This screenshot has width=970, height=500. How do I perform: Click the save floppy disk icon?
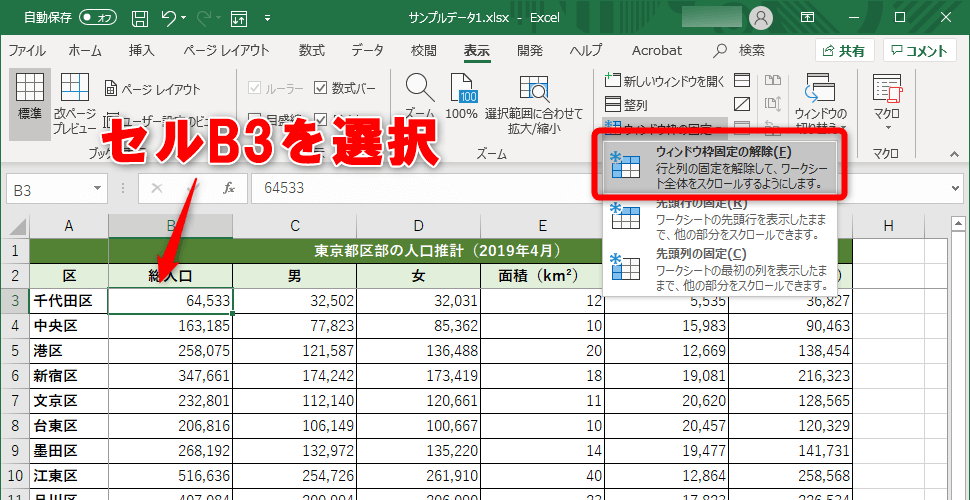(x=140, y=18)
